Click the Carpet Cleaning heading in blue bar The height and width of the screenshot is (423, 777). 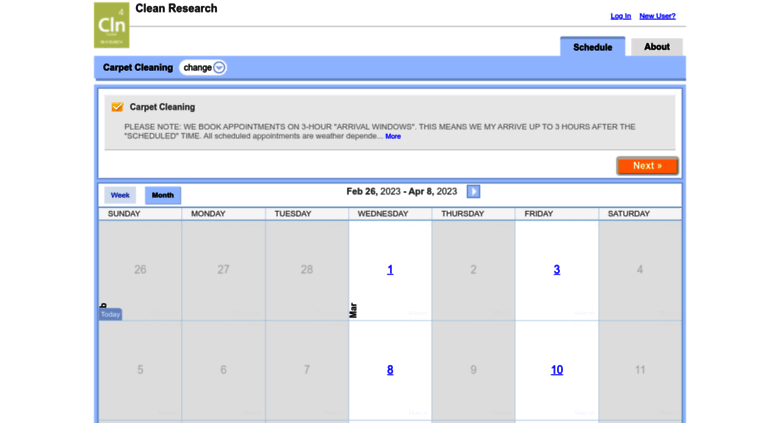pyautogui.click(x=138, y=67)
